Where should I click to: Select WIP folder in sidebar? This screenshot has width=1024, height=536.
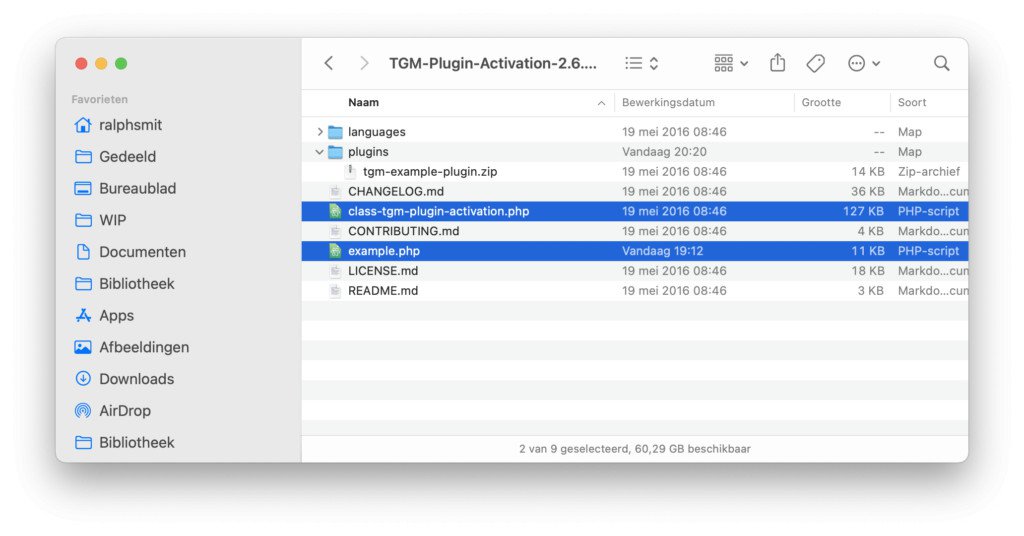101,220
